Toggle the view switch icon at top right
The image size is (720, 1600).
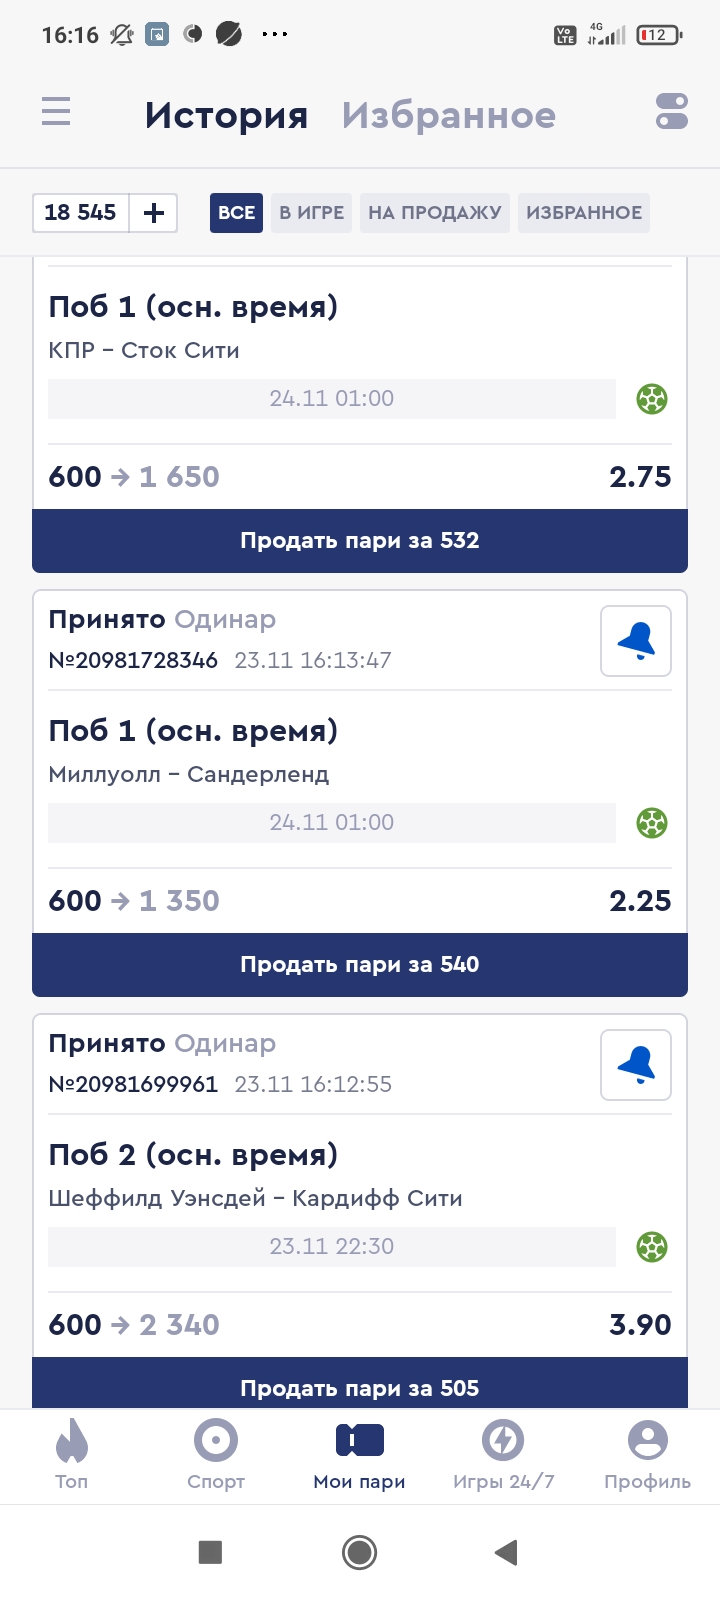[x=672, y=111]
